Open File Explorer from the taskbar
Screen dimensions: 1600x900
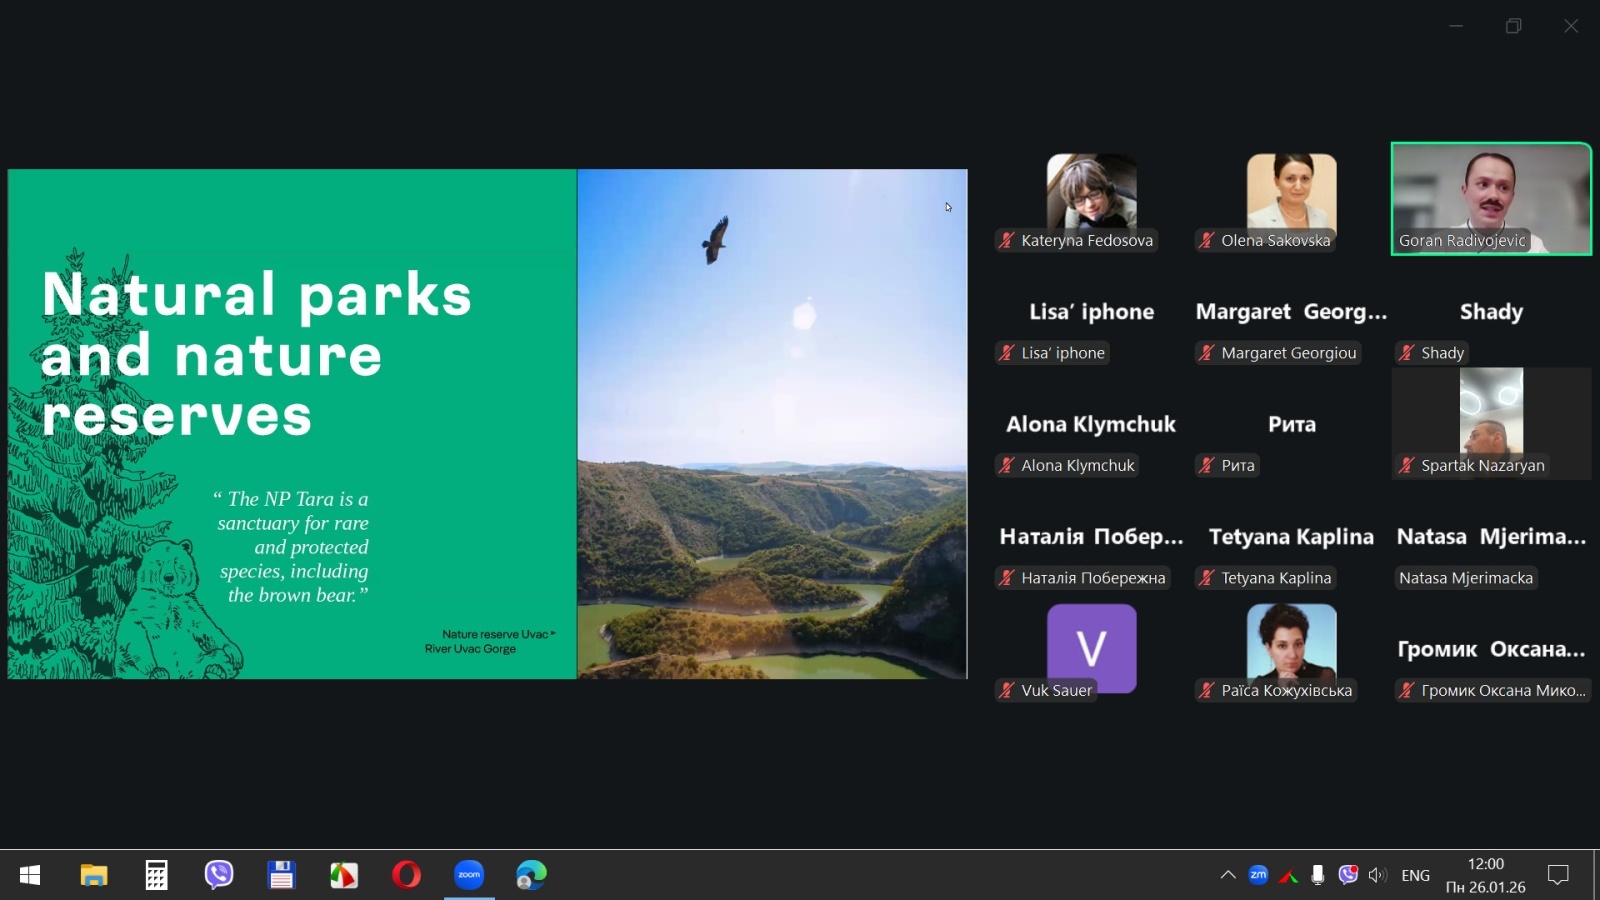[x=94, y=875]
